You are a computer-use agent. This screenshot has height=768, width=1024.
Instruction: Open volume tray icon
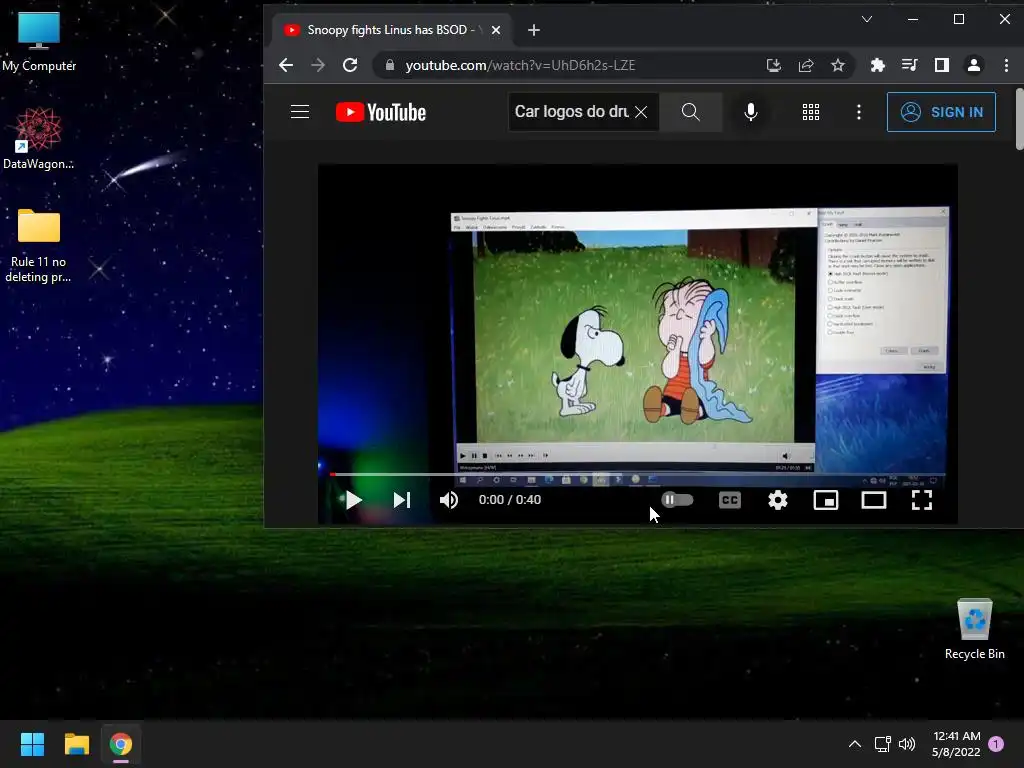coord(906,744)
